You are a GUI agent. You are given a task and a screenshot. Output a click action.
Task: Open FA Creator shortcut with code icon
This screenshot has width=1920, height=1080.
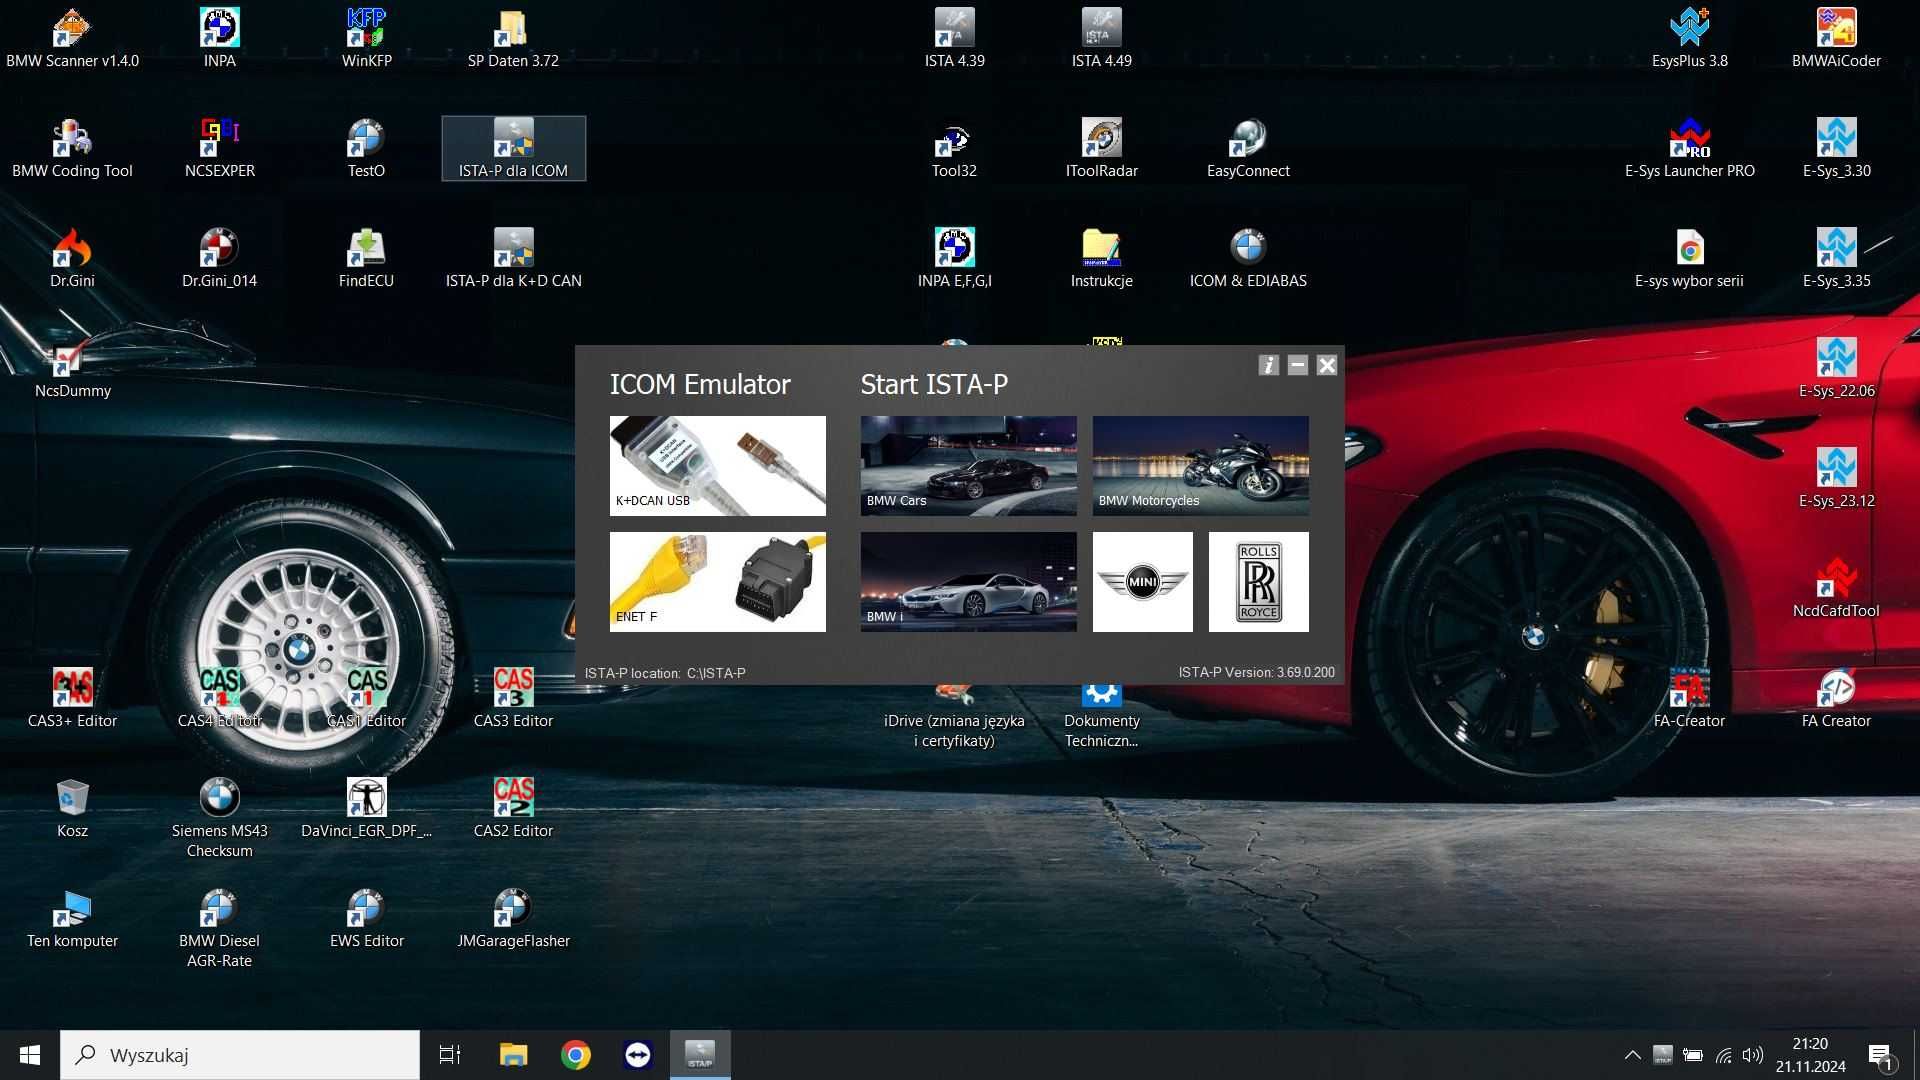tap(1836, 700)
